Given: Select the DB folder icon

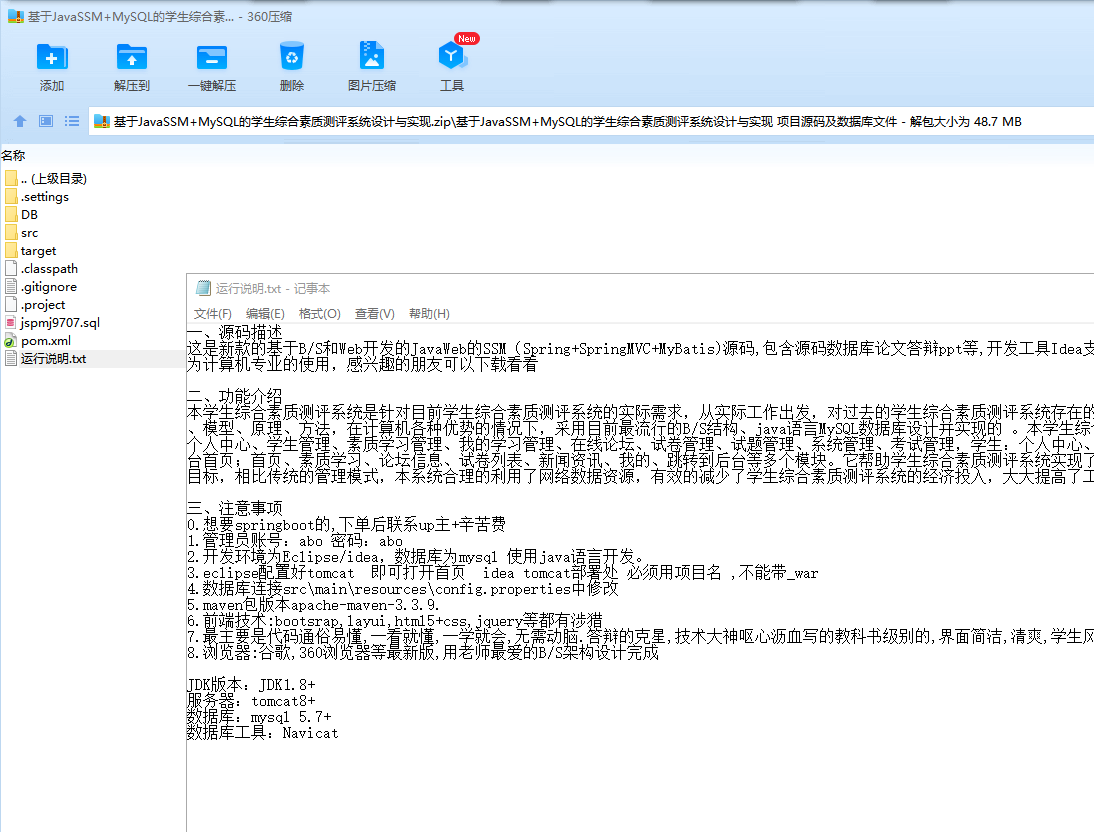Looking at the screenshot, I should (x=10, y=215).
